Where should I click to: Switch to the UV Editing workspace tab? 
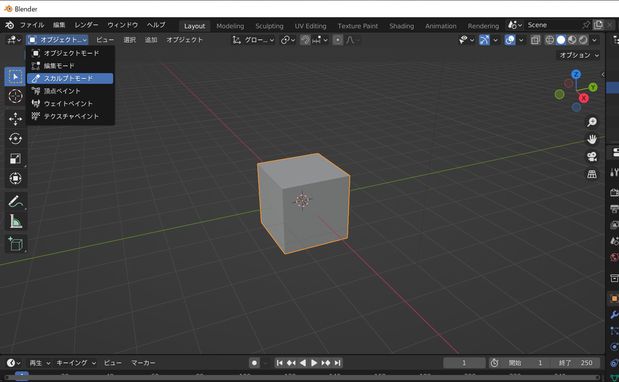coord(310,26)
